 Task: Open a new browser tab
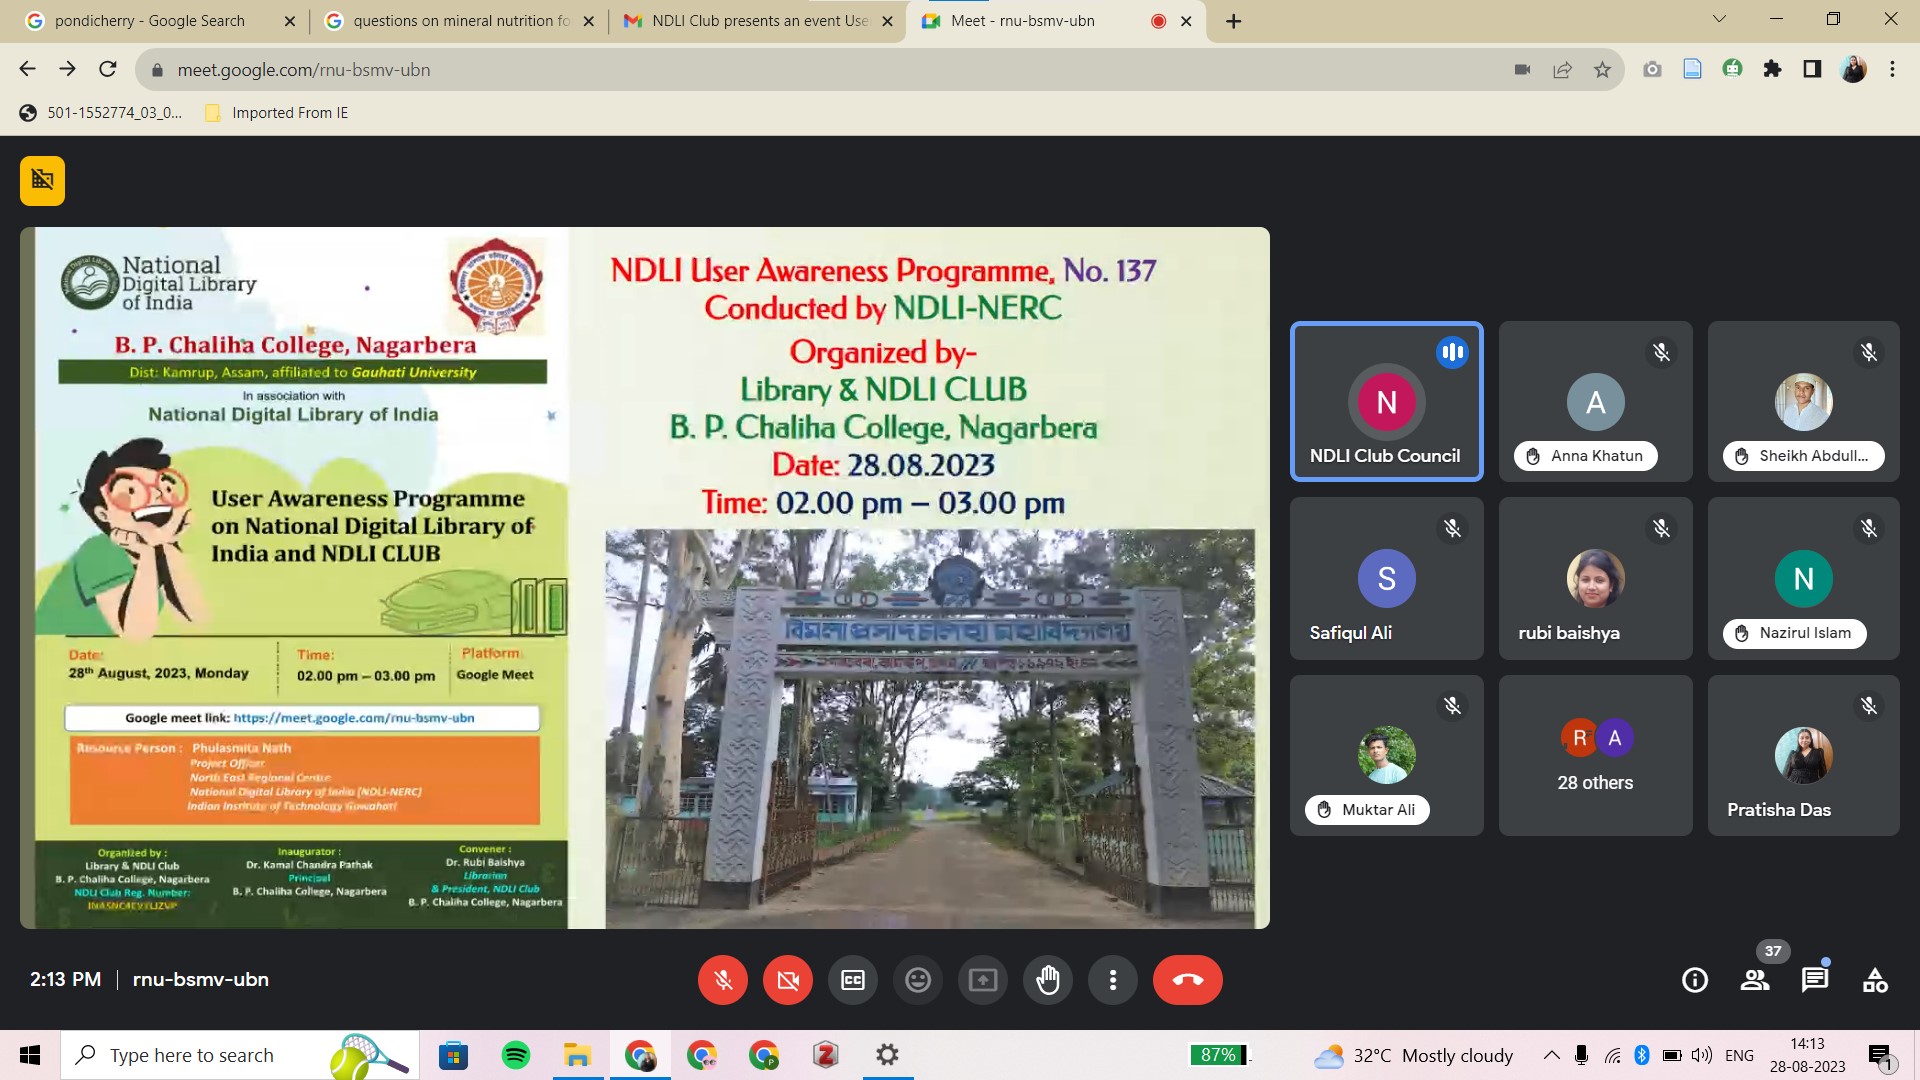pyautogui.click(x=1234, y=21)
